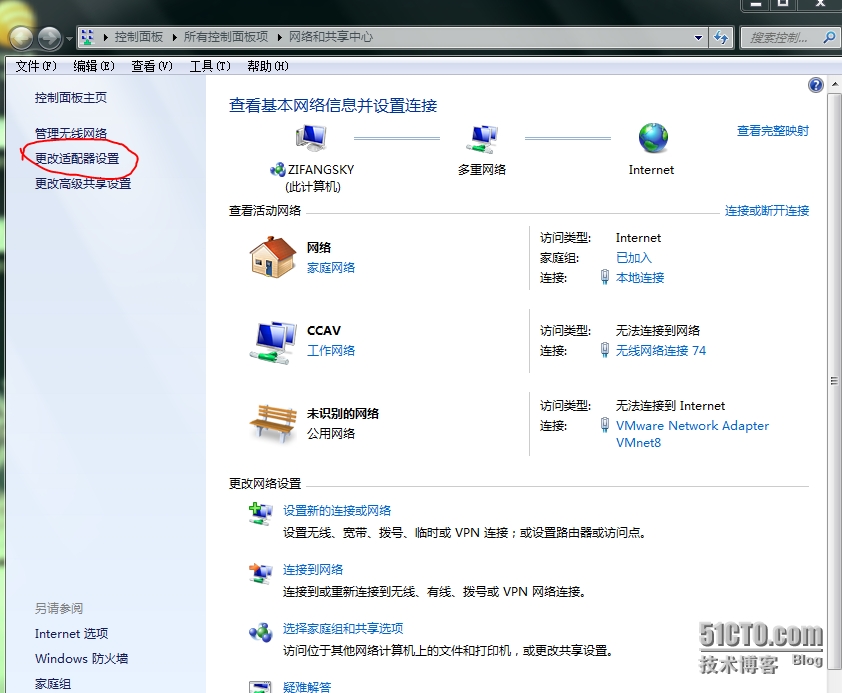Open 查看完整映射 link
The width and height of the screenshot is (842, 693).
click(x=773, y=130)
